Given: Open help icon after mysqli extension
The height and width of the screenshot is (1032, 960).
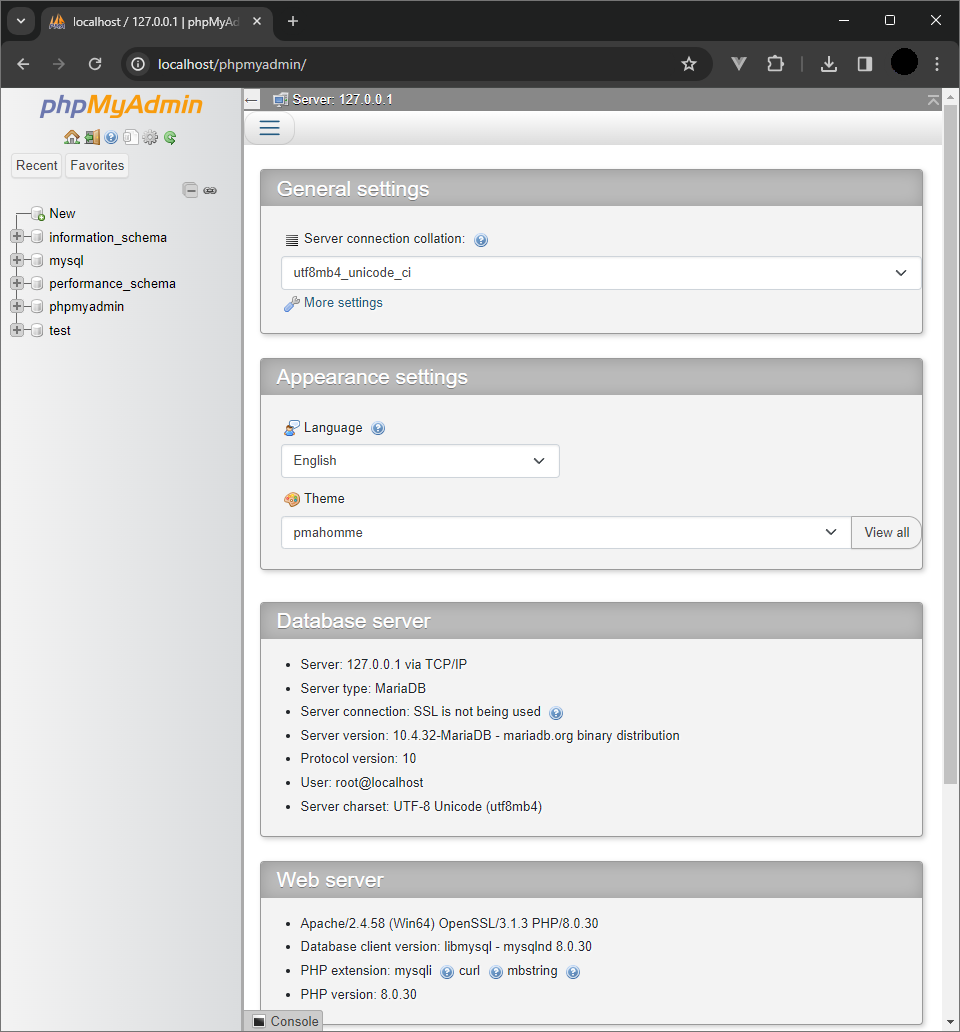Looking at the screenshot, I should click(447, 972).
